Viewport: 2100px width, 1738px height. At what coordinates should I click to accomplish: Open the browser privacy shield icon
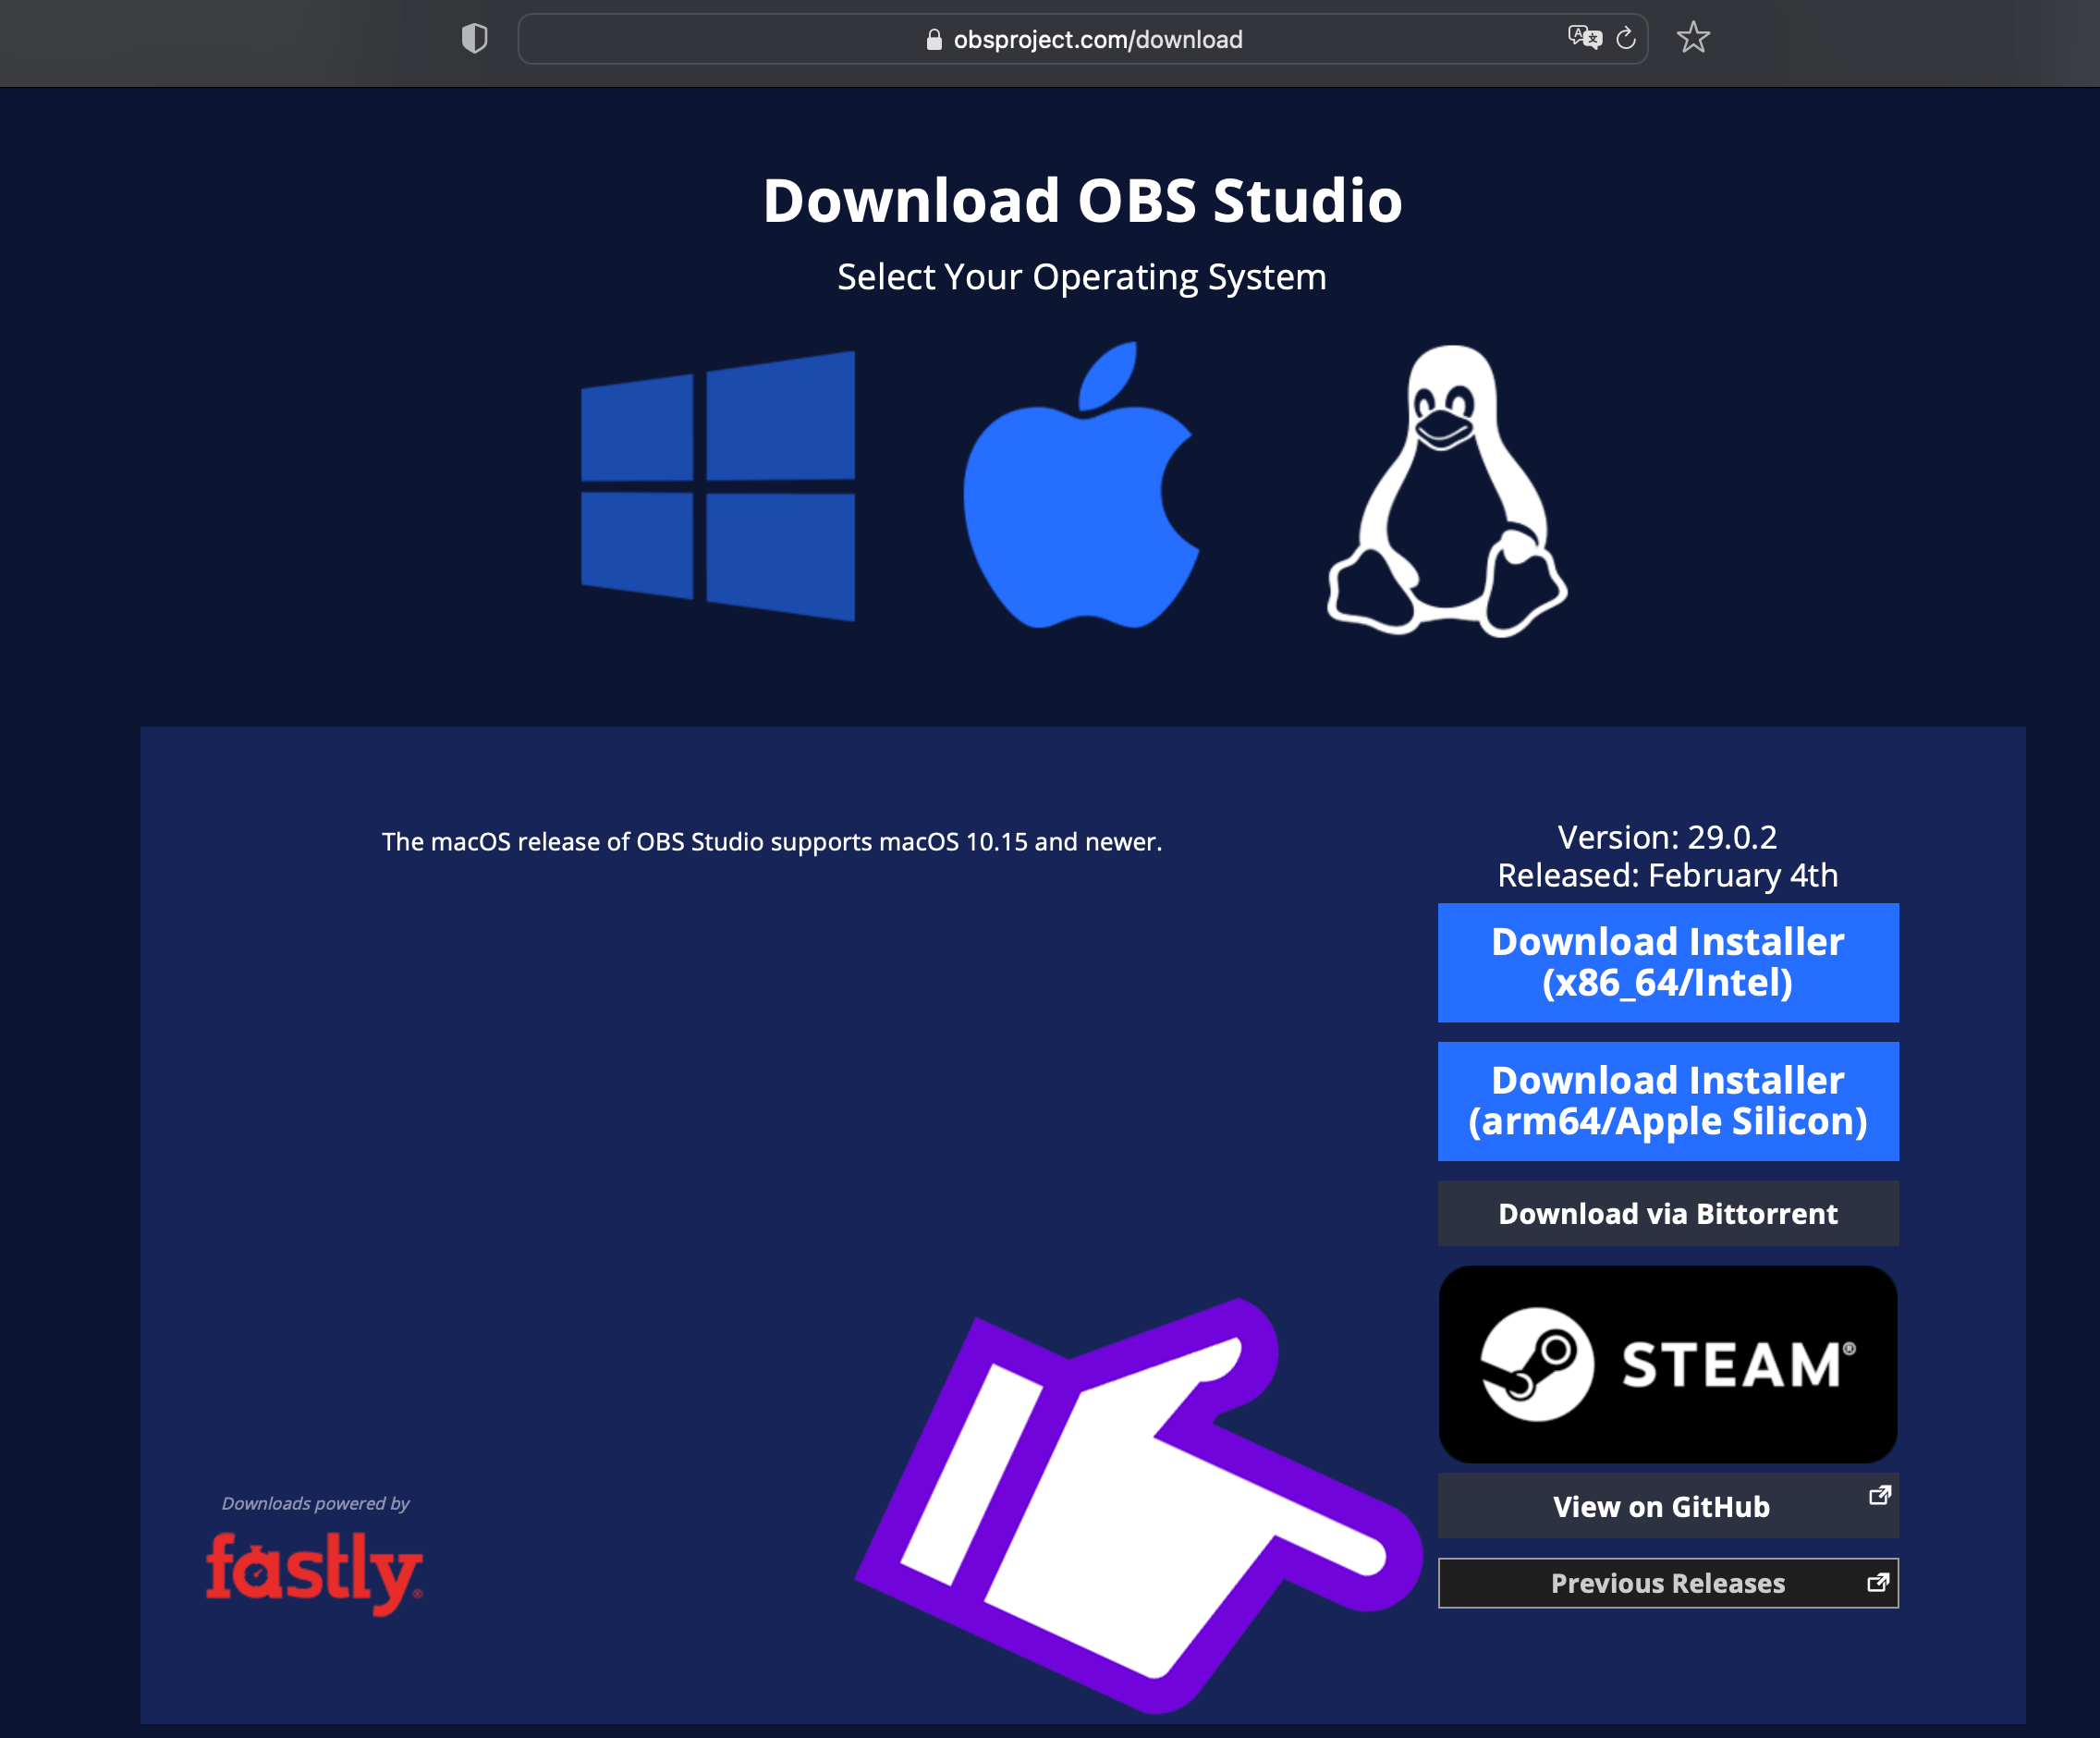click(474, 39)
